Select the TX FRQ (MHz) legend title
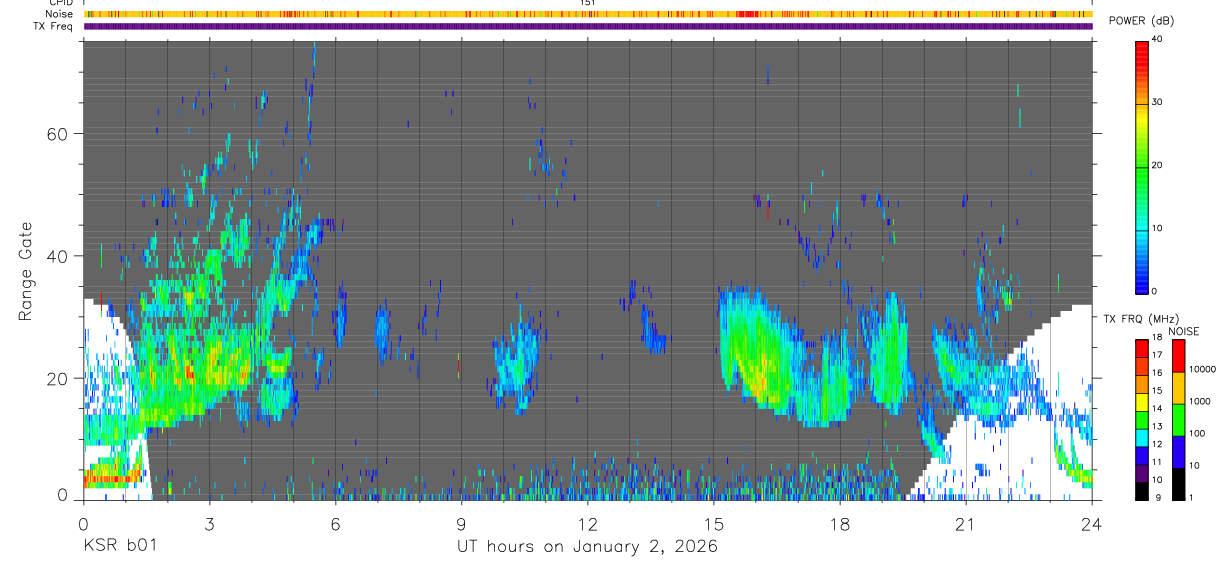This screenshot has width=1228, height=567. (1142, 318)
